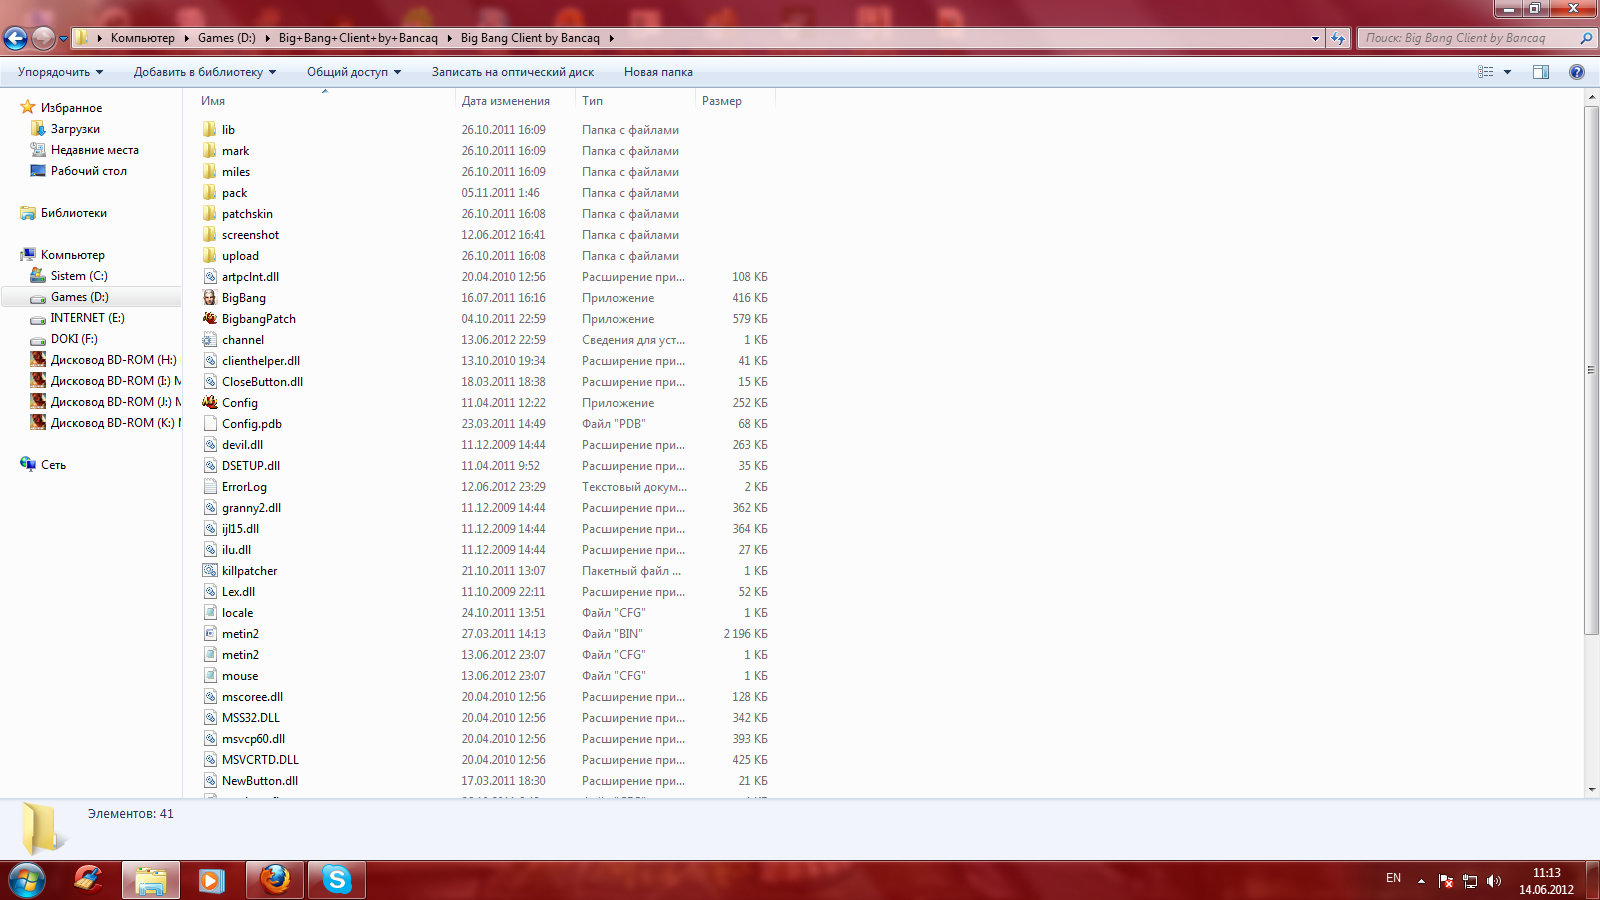The width and height of the screenshot is (1600, 900).
Task: Select the channel settings file icon
Action: pos(209,340)
